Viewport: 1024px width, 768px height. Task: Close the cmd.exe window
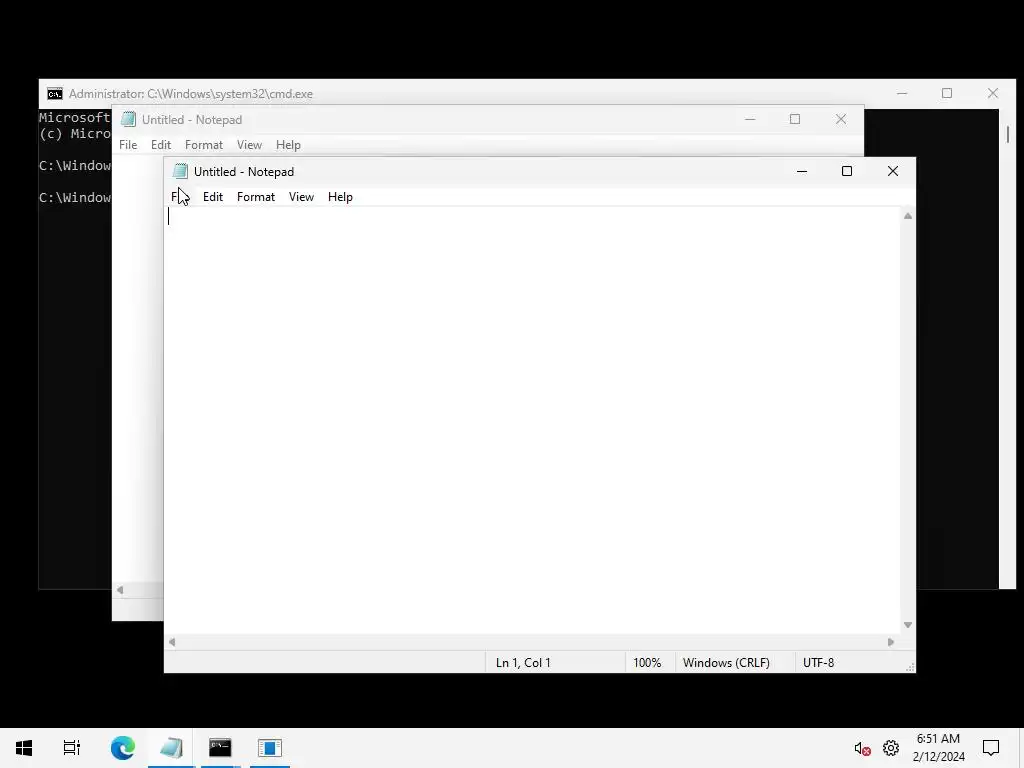click(x=993, y=93)
